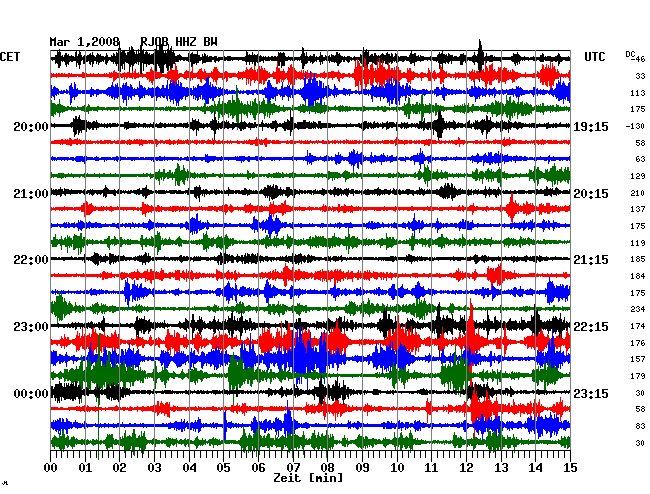Click the "21:00" CET time label
650x494 pixels.
[31, 194]
